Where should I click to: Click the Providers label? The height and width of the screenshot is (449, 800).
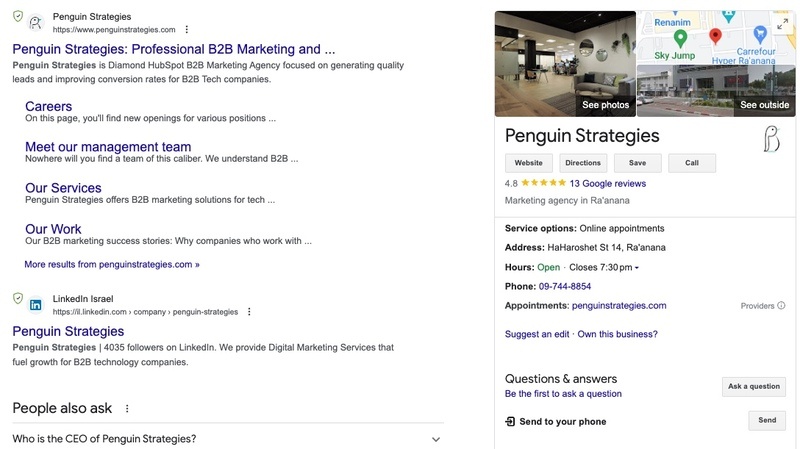(x=757, y=306)
